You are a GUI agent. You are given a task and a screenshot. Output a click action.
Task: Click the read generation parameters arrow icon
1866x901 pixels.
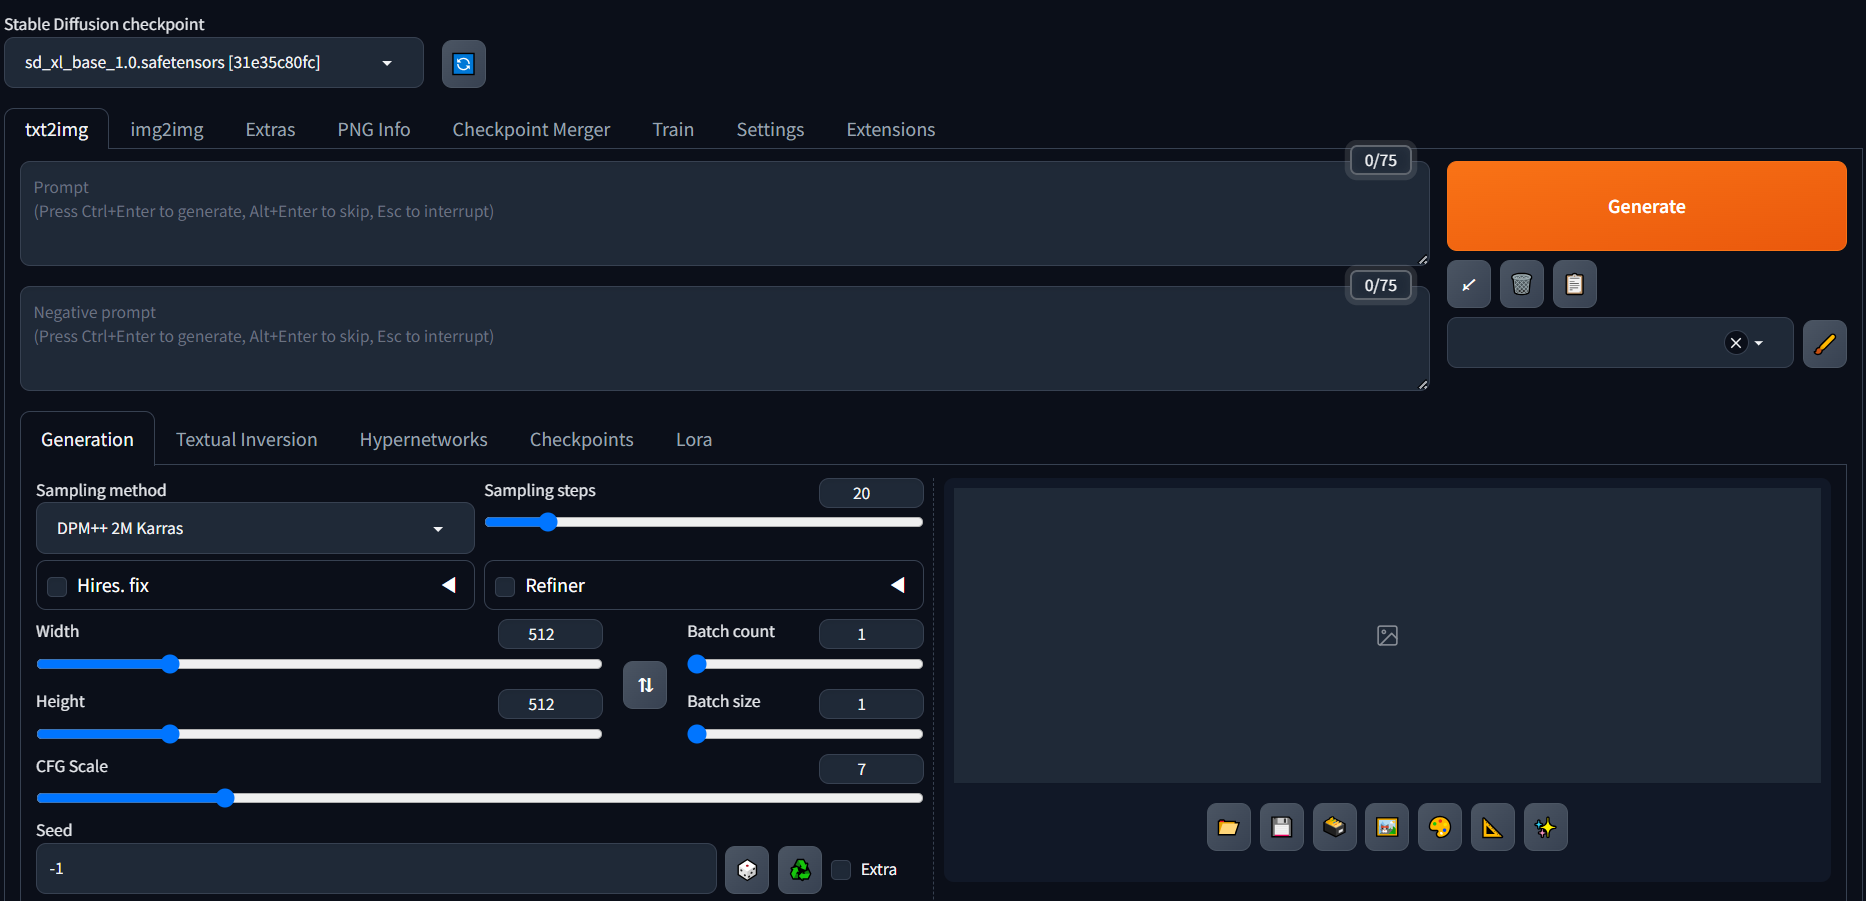pyautogui.click(x=1468, y=285)
